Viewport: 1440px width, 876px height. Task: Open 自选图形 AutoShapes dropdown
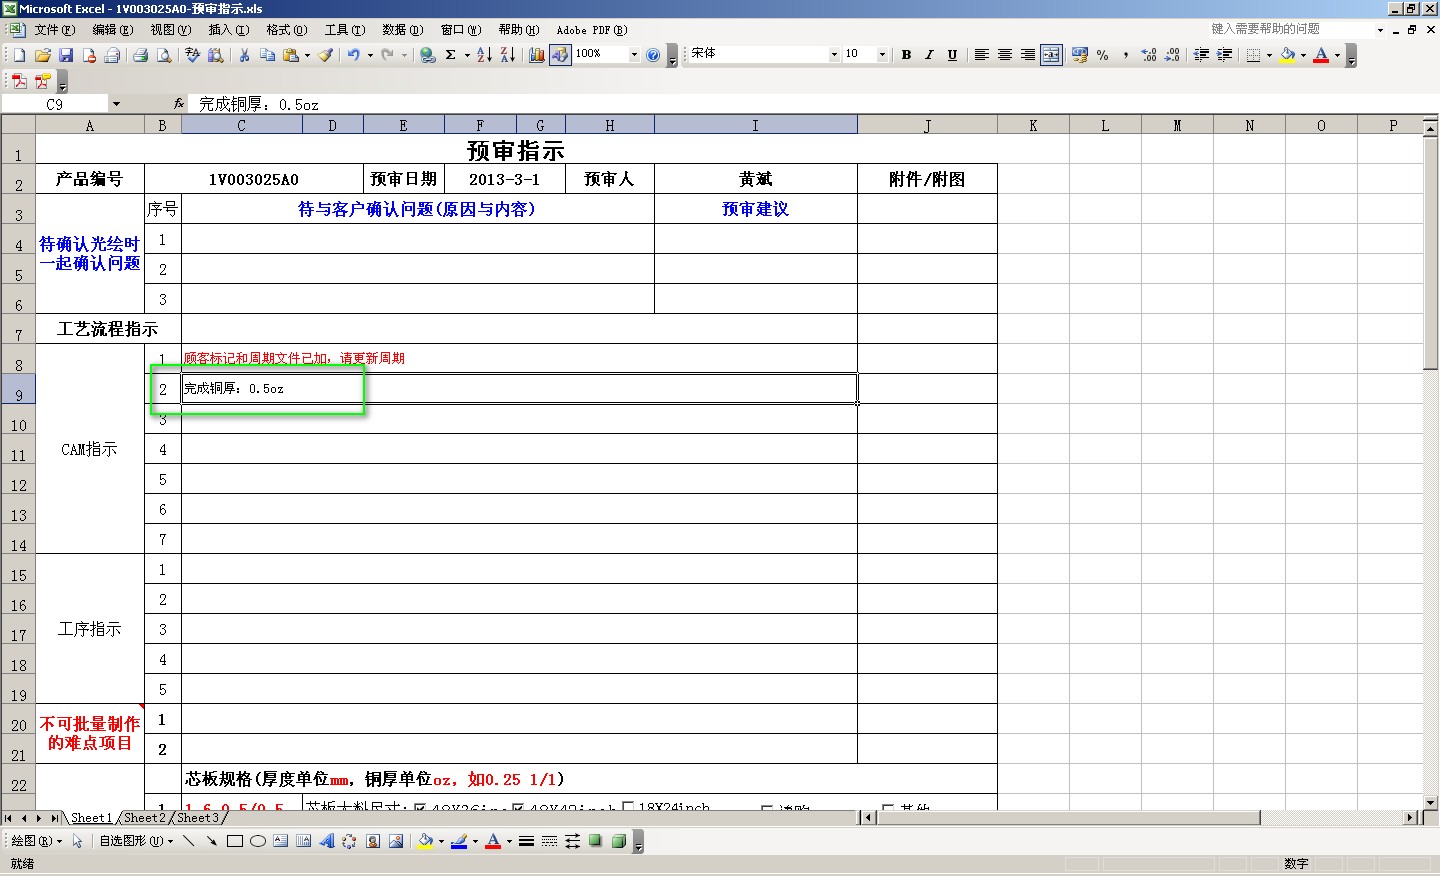(136, 841)
